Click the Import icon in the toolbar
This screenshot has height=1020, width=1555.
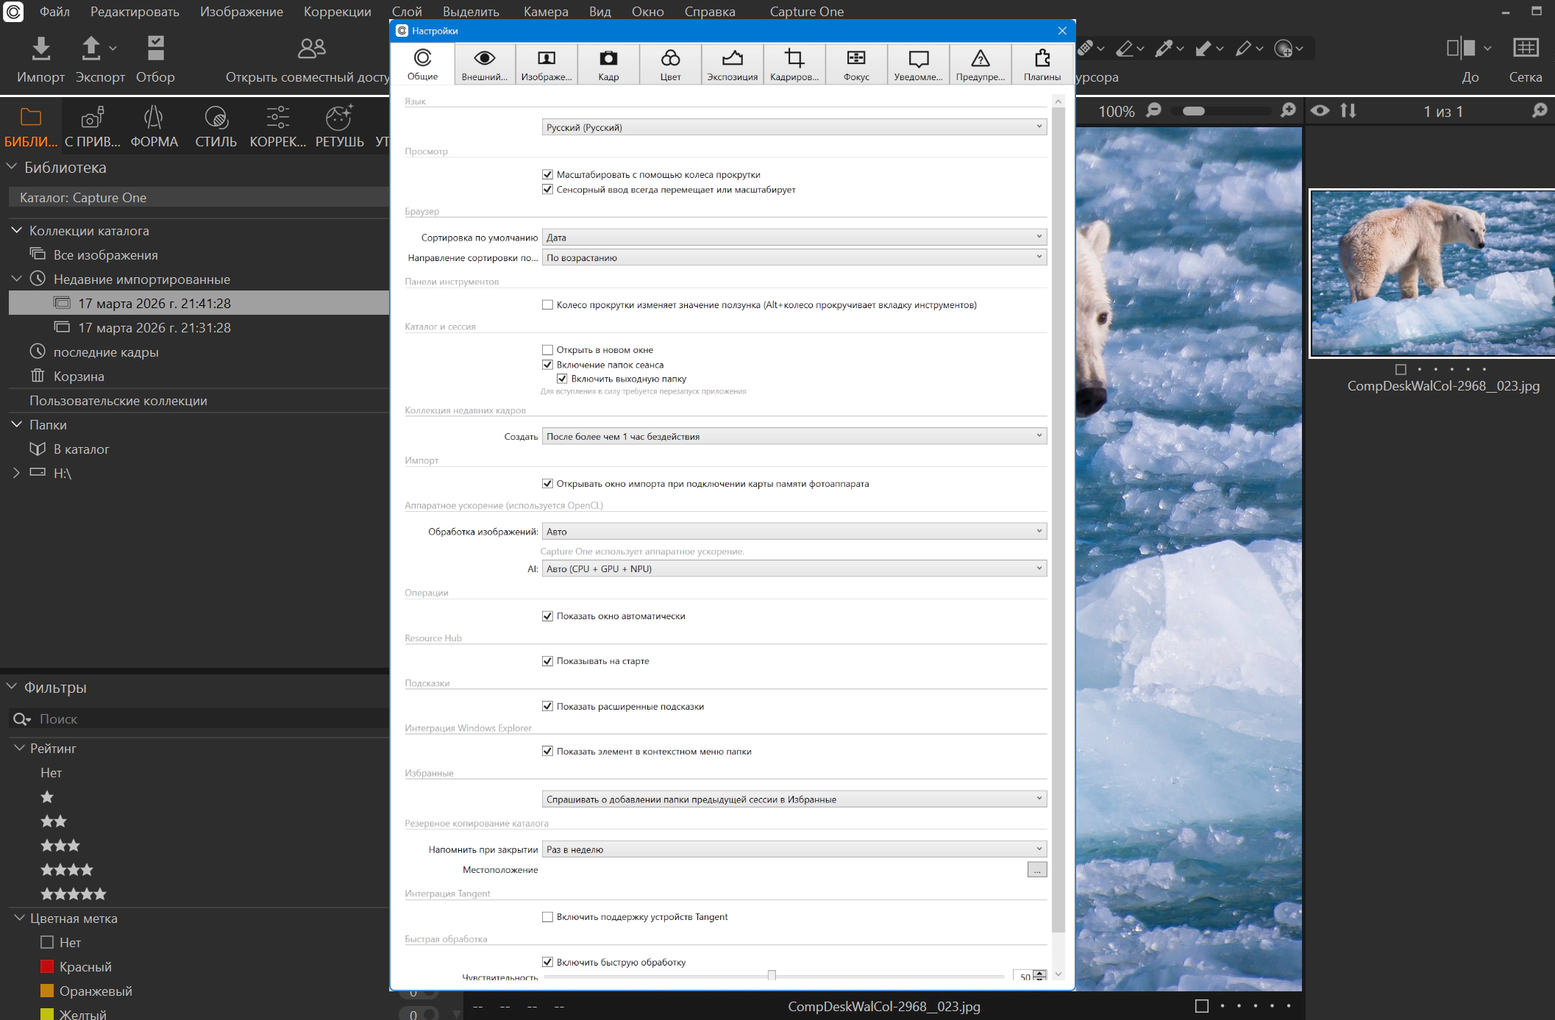tap(40, 49)
